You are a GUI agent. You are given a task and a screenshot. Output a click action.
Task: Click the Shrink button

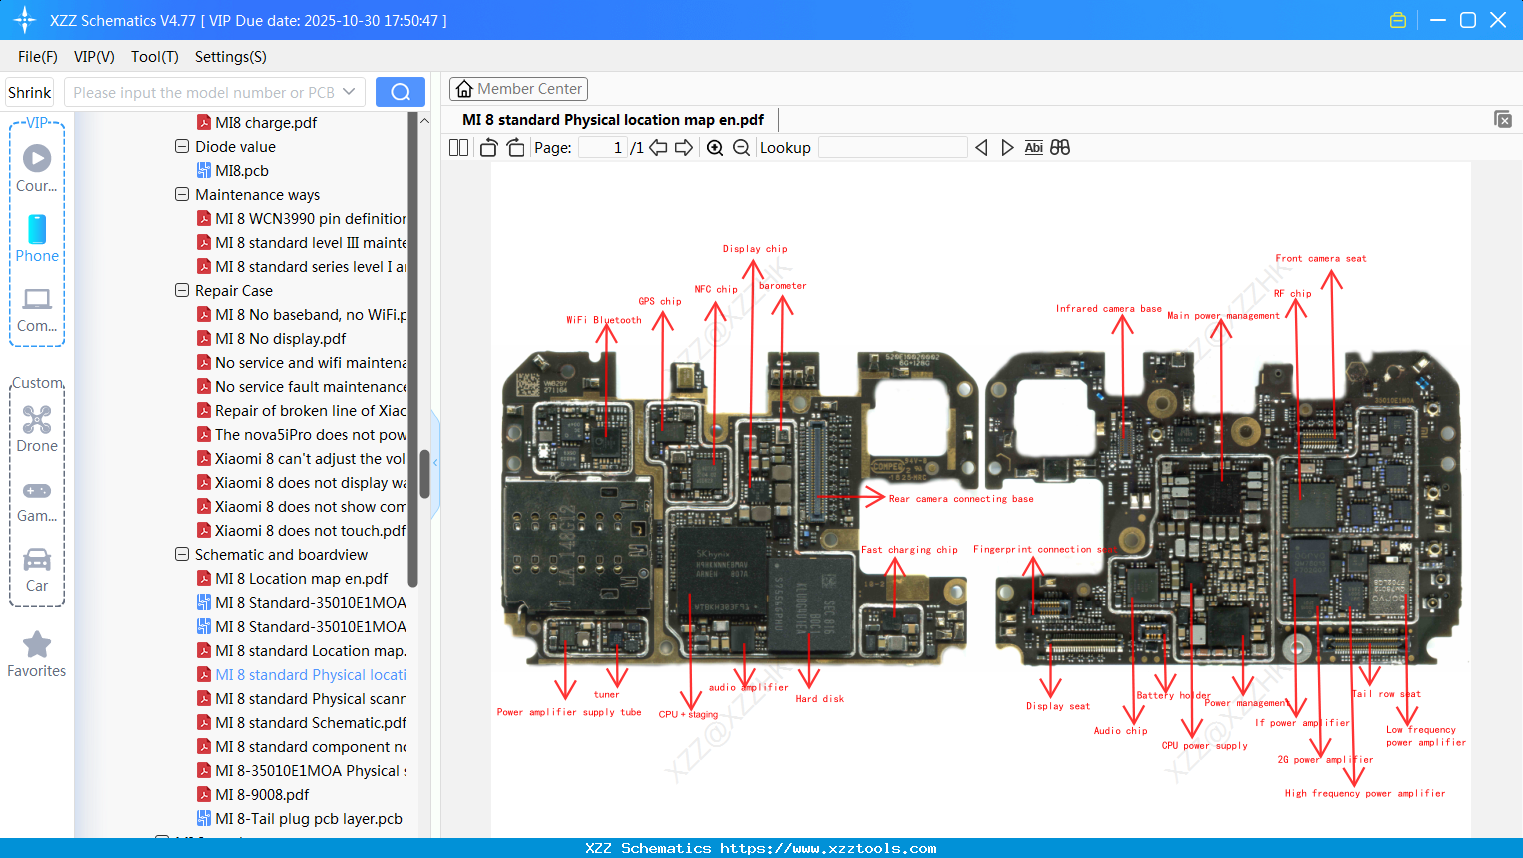tap(29, 91)
